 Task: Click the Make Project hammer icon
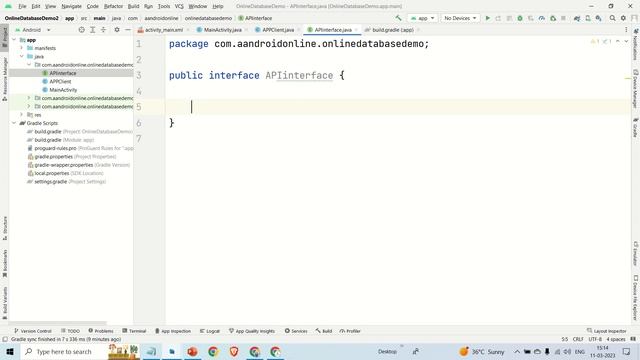pyautogui.click(x=398, y=18)
